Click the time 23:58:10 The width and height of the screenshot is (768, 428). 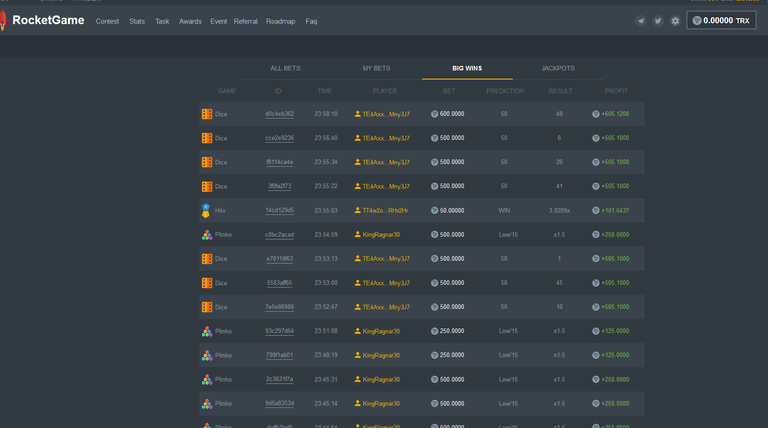click(326, 114)
